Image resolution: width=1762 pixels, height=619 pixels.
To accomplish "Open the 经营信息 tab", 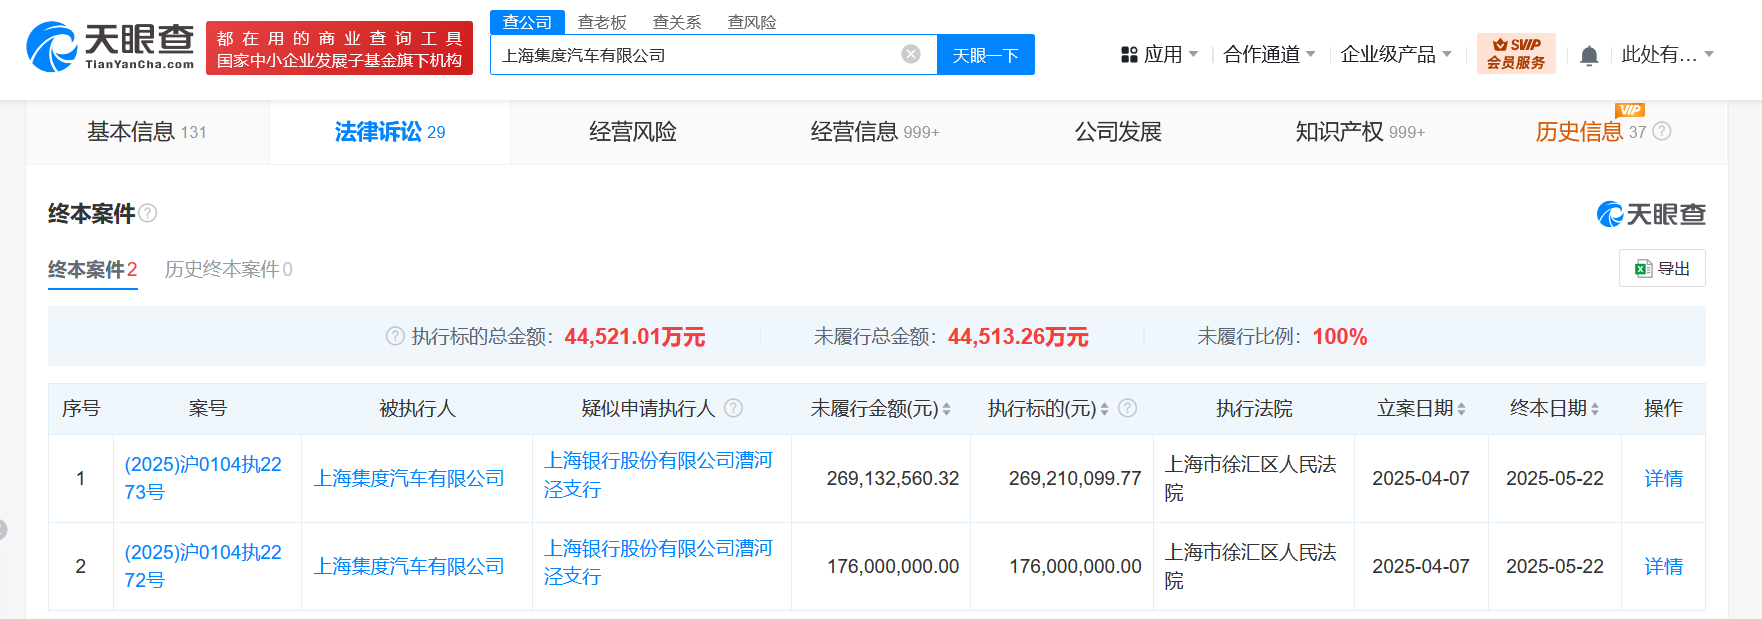I will coord(875,132).
